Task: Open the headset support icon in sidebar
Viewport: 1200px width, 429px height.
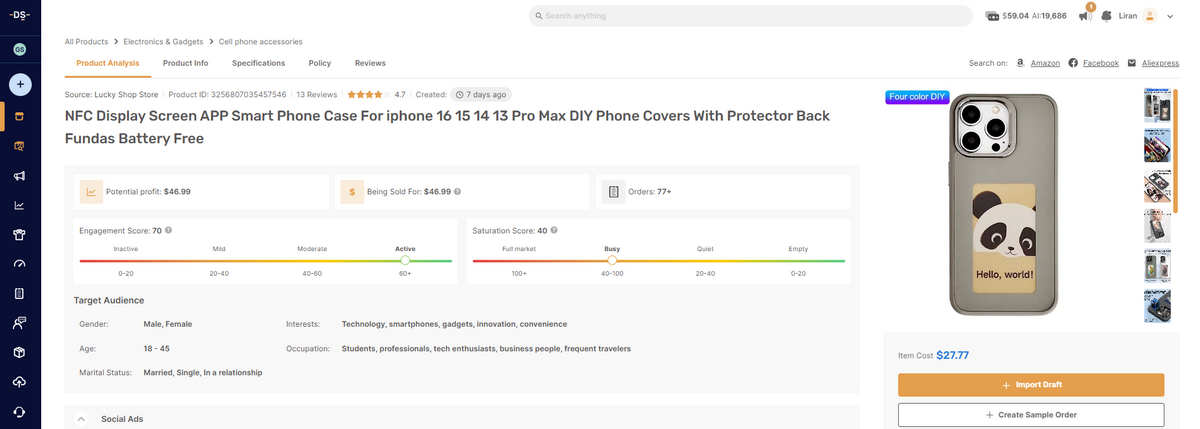Action: click(19, 412)
